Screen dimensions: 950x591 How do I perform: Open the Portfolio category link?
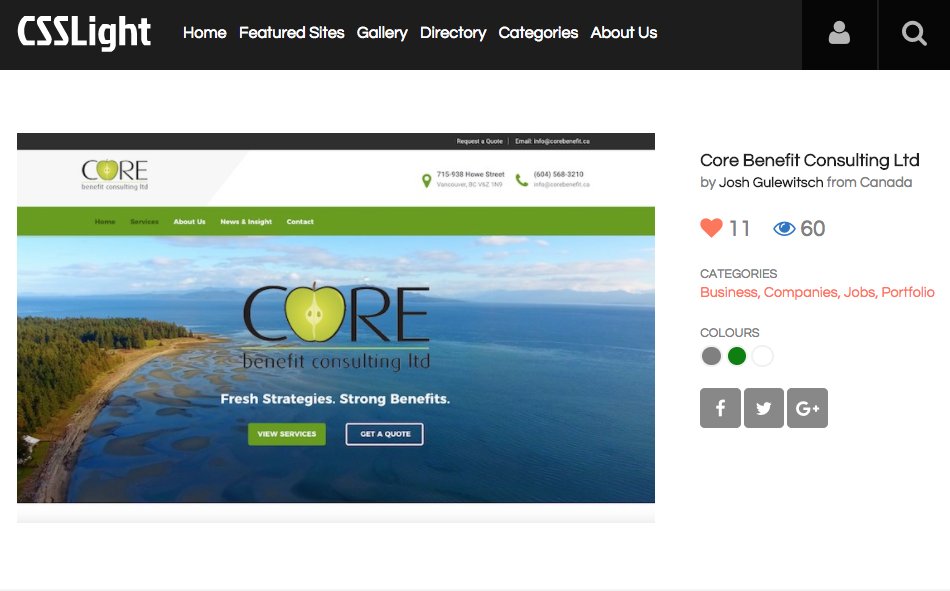[x=908, y=292]
